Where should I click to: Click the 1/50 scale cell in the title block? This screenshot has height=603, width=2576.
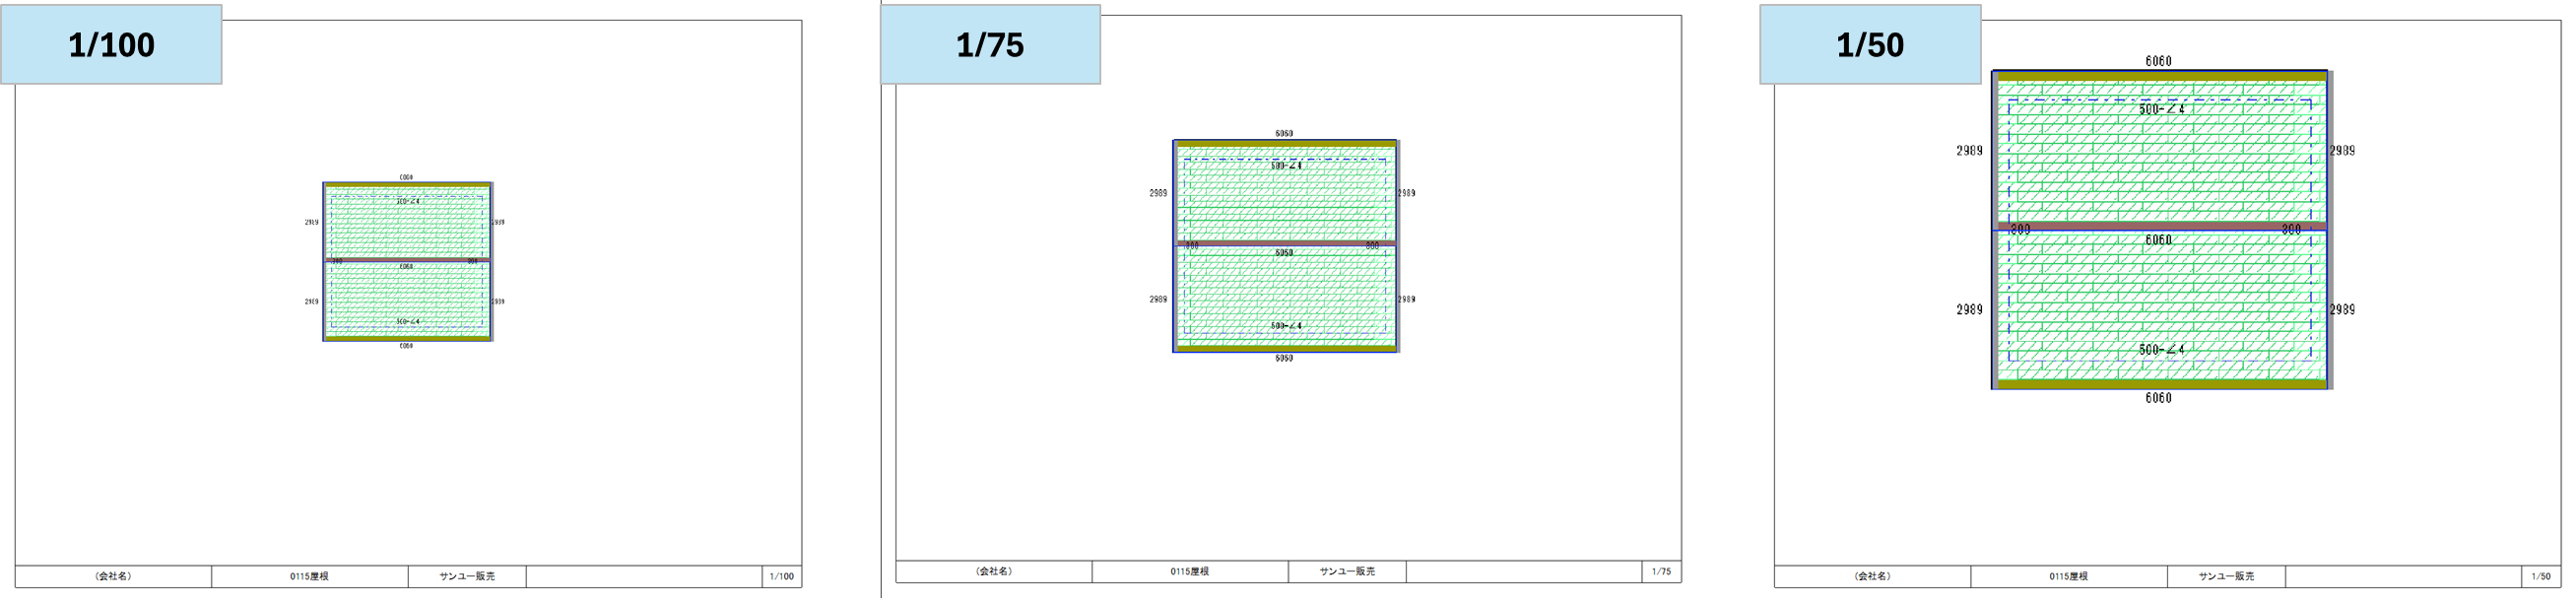[2540, 577]
